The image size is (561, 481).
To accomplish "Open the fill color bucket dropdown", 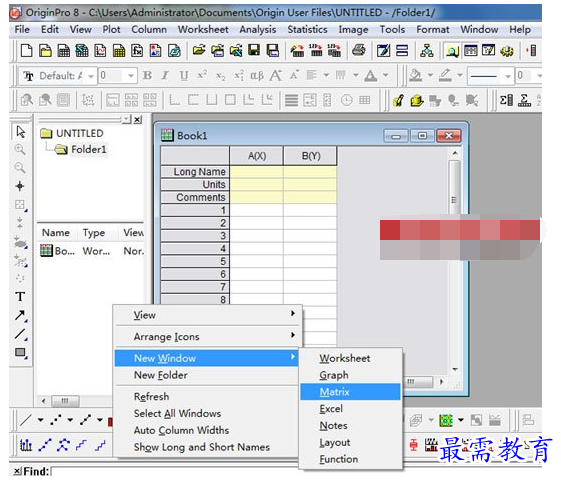I will [x=430, y=76].
